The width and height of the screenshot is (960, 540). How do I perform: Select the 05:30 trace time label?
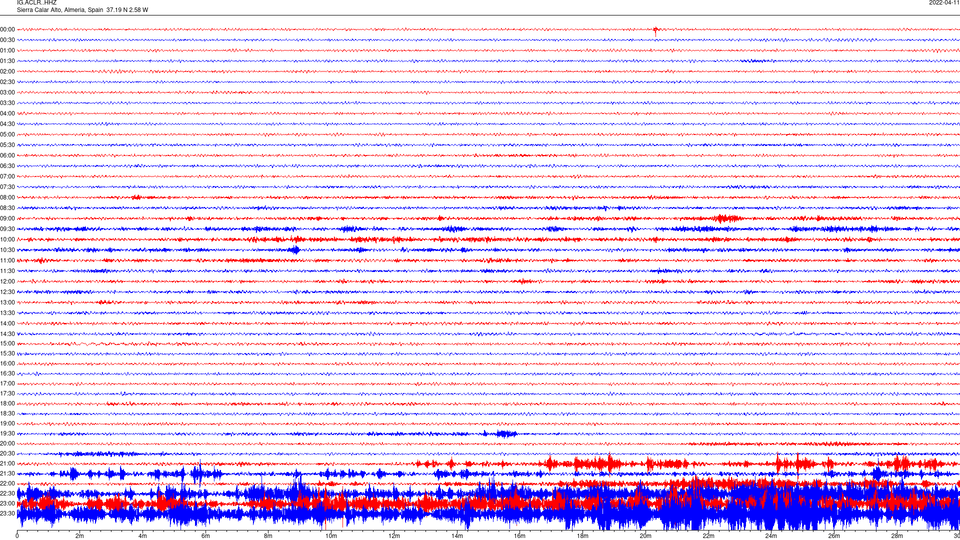coord(7,144)
